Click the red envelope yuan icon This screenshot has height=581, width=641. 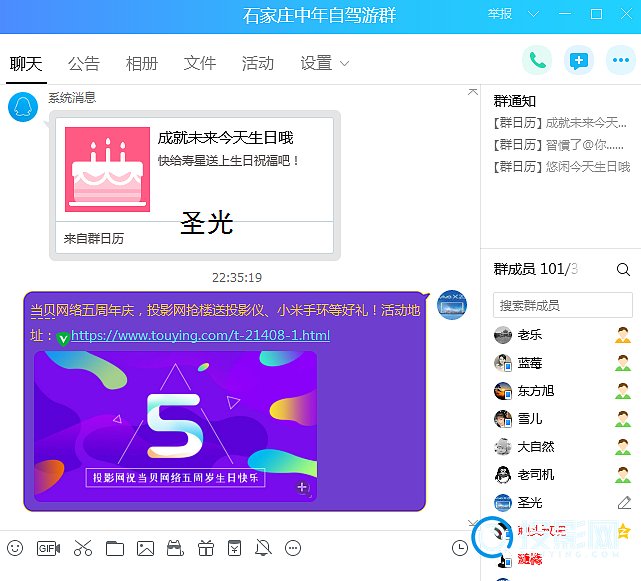pos(235,548)
